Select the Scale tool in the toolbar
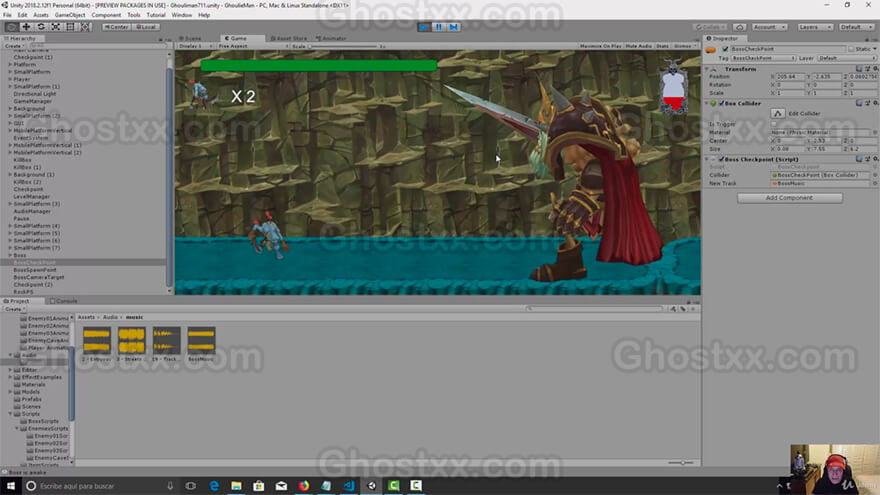This screenshot has height=495, width=880. (x=56, y=27)
